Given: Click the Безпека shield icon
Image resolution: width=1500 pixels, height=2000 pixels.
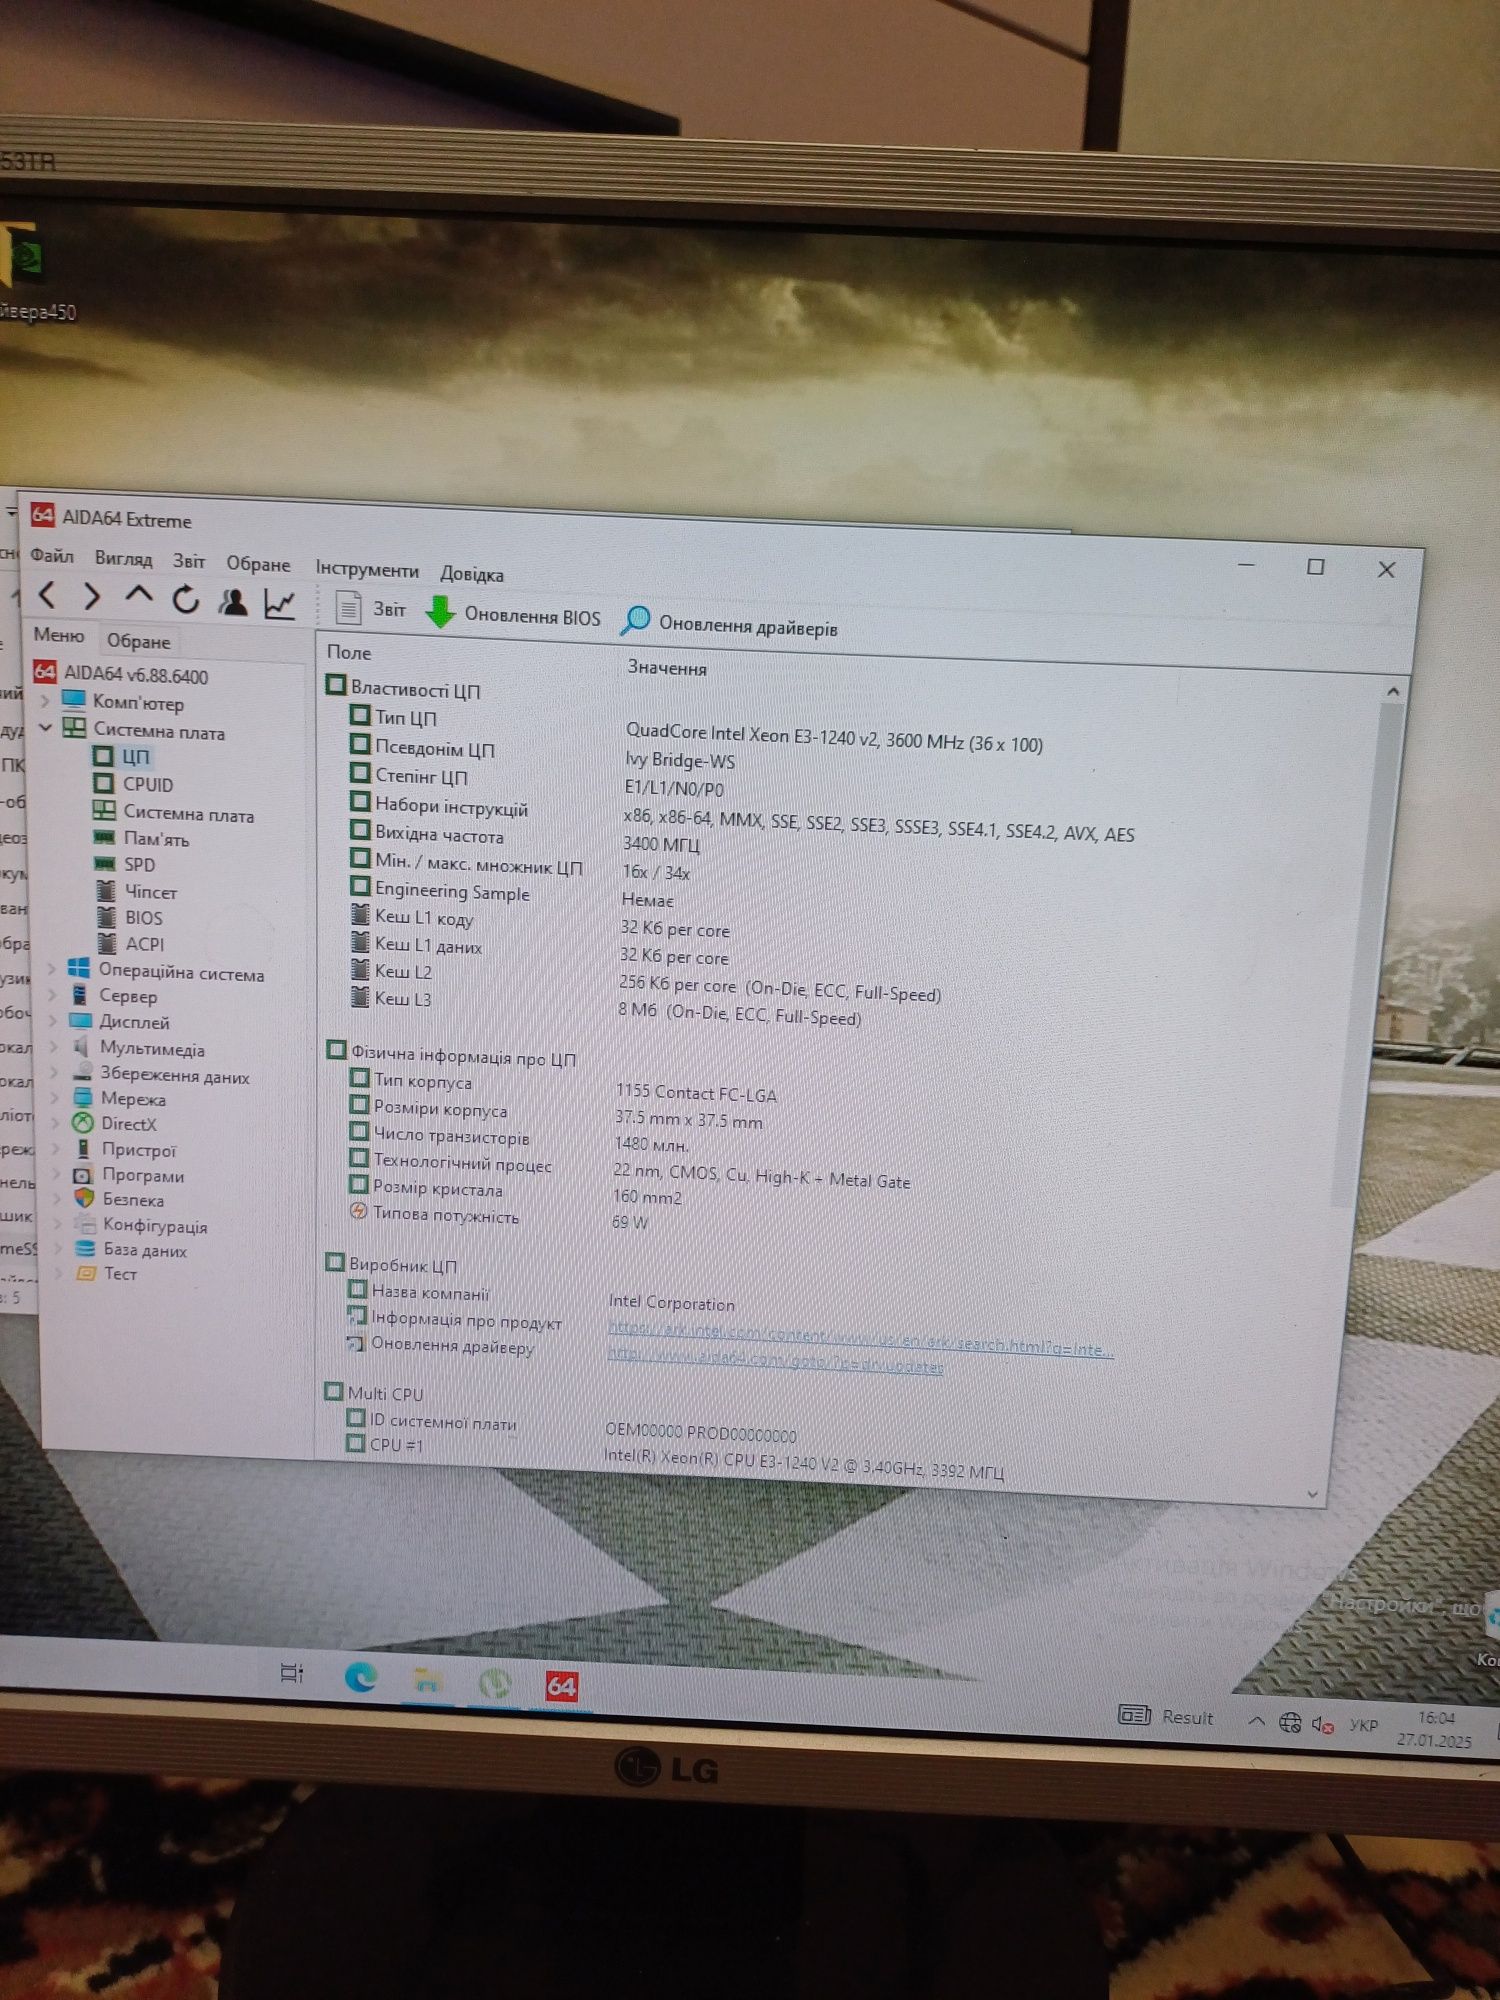Looking at the screenshot, I should 85,1198.
